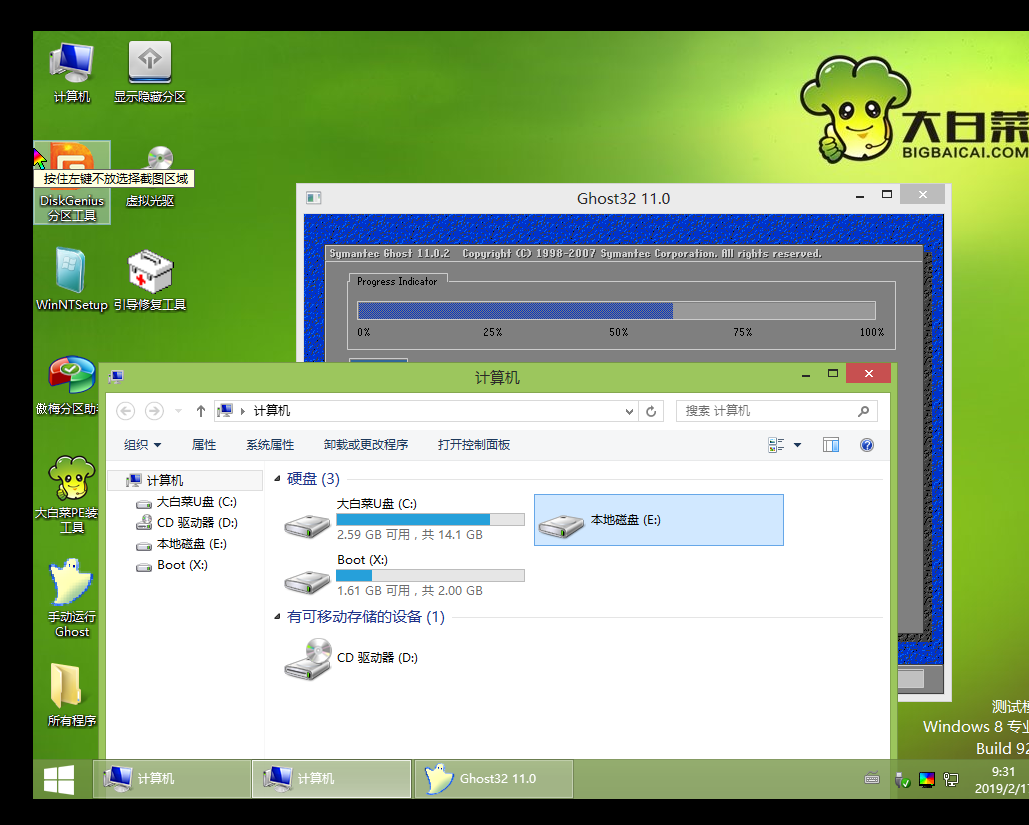Viewport: 1029px width, 825px height.
Task: Toggle the preview pane icon
Action: click(x=831, y=445)
